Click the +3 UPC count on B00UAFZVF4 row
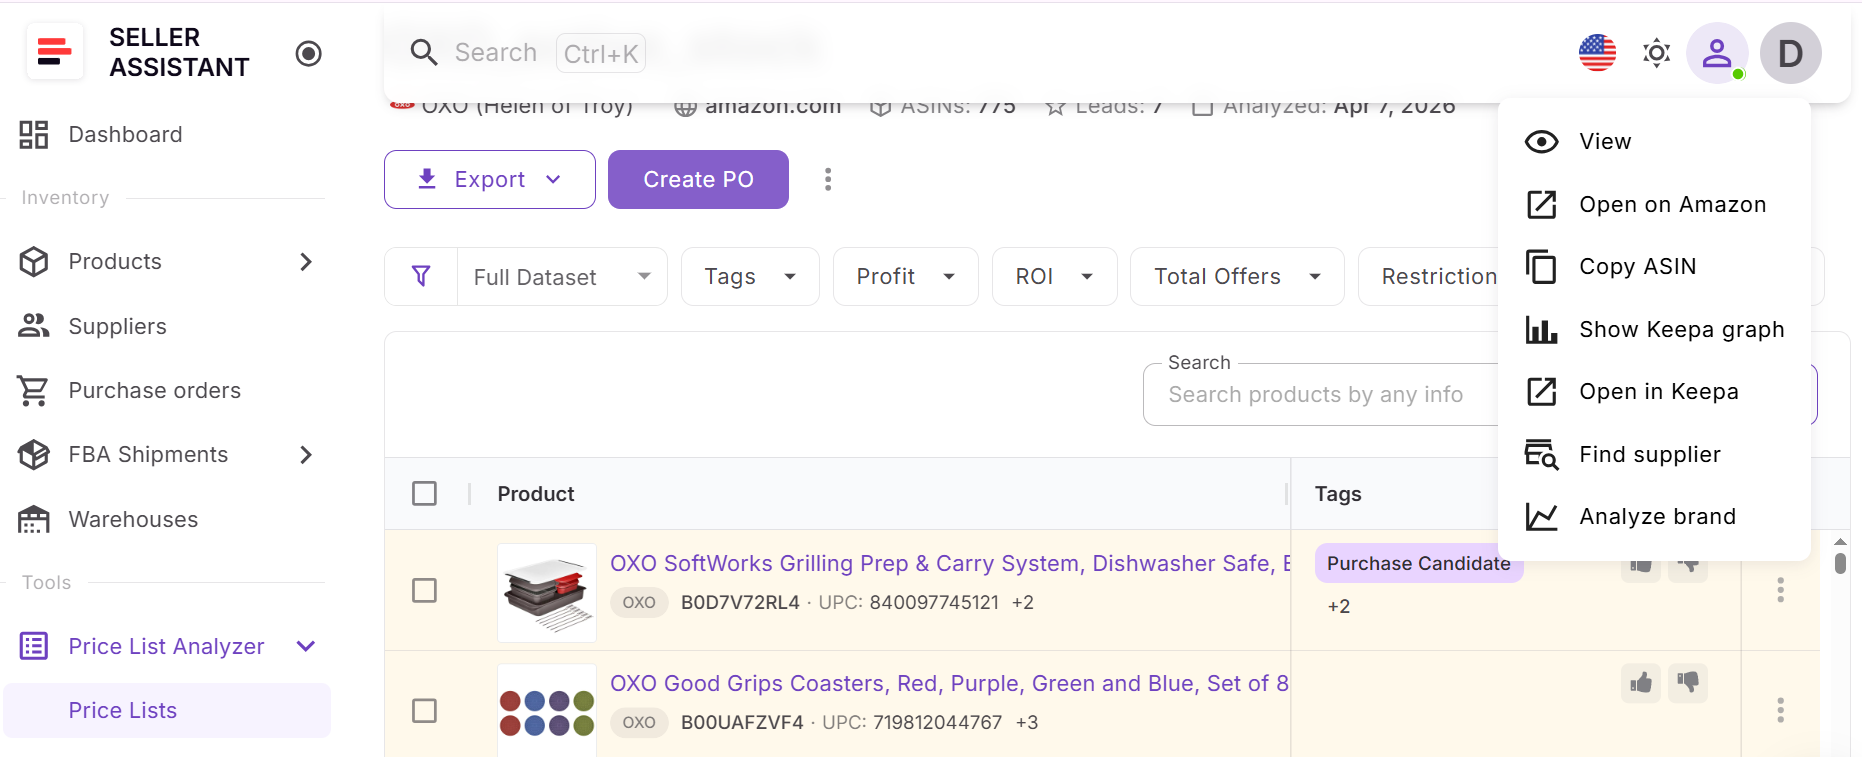Image resolution: width=1862 pixels, height=757 pixels. [1027, 723]
